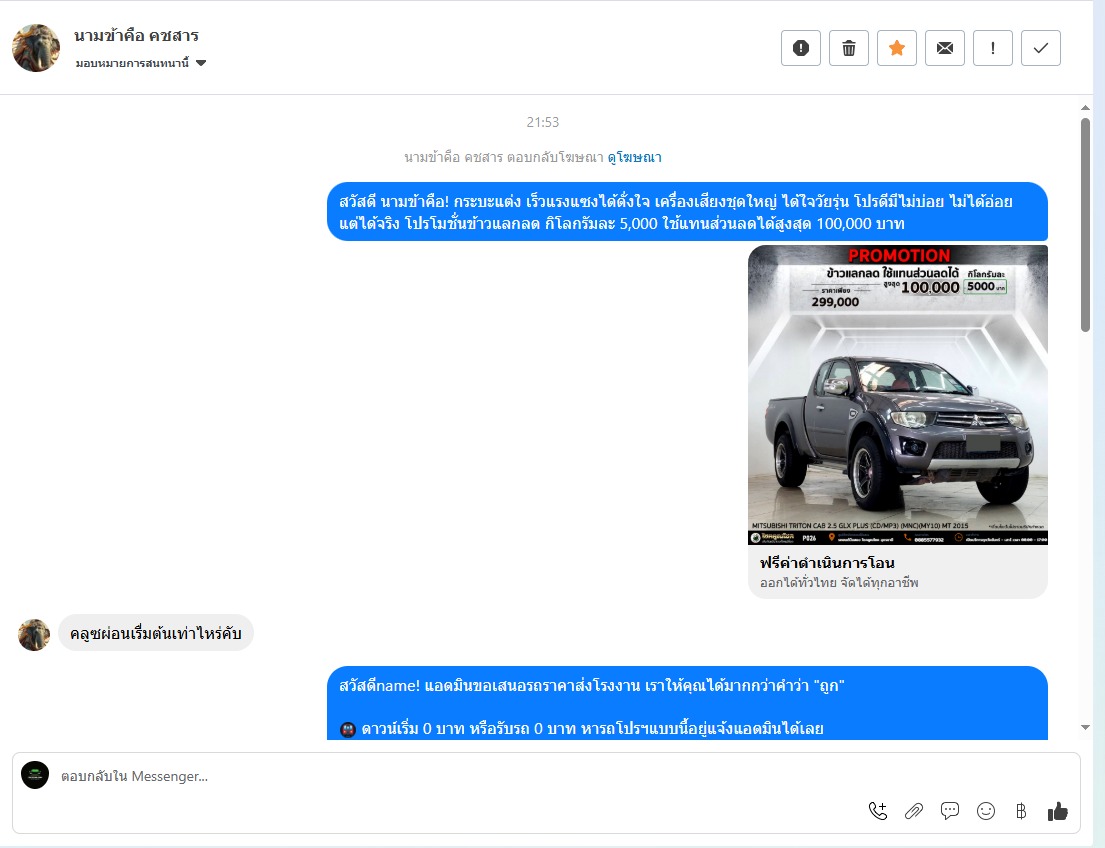Click the conversation scrollbar up arrow
Image resolution: width=1105 pixels, height=848 pixels.
coord(1085,108)
